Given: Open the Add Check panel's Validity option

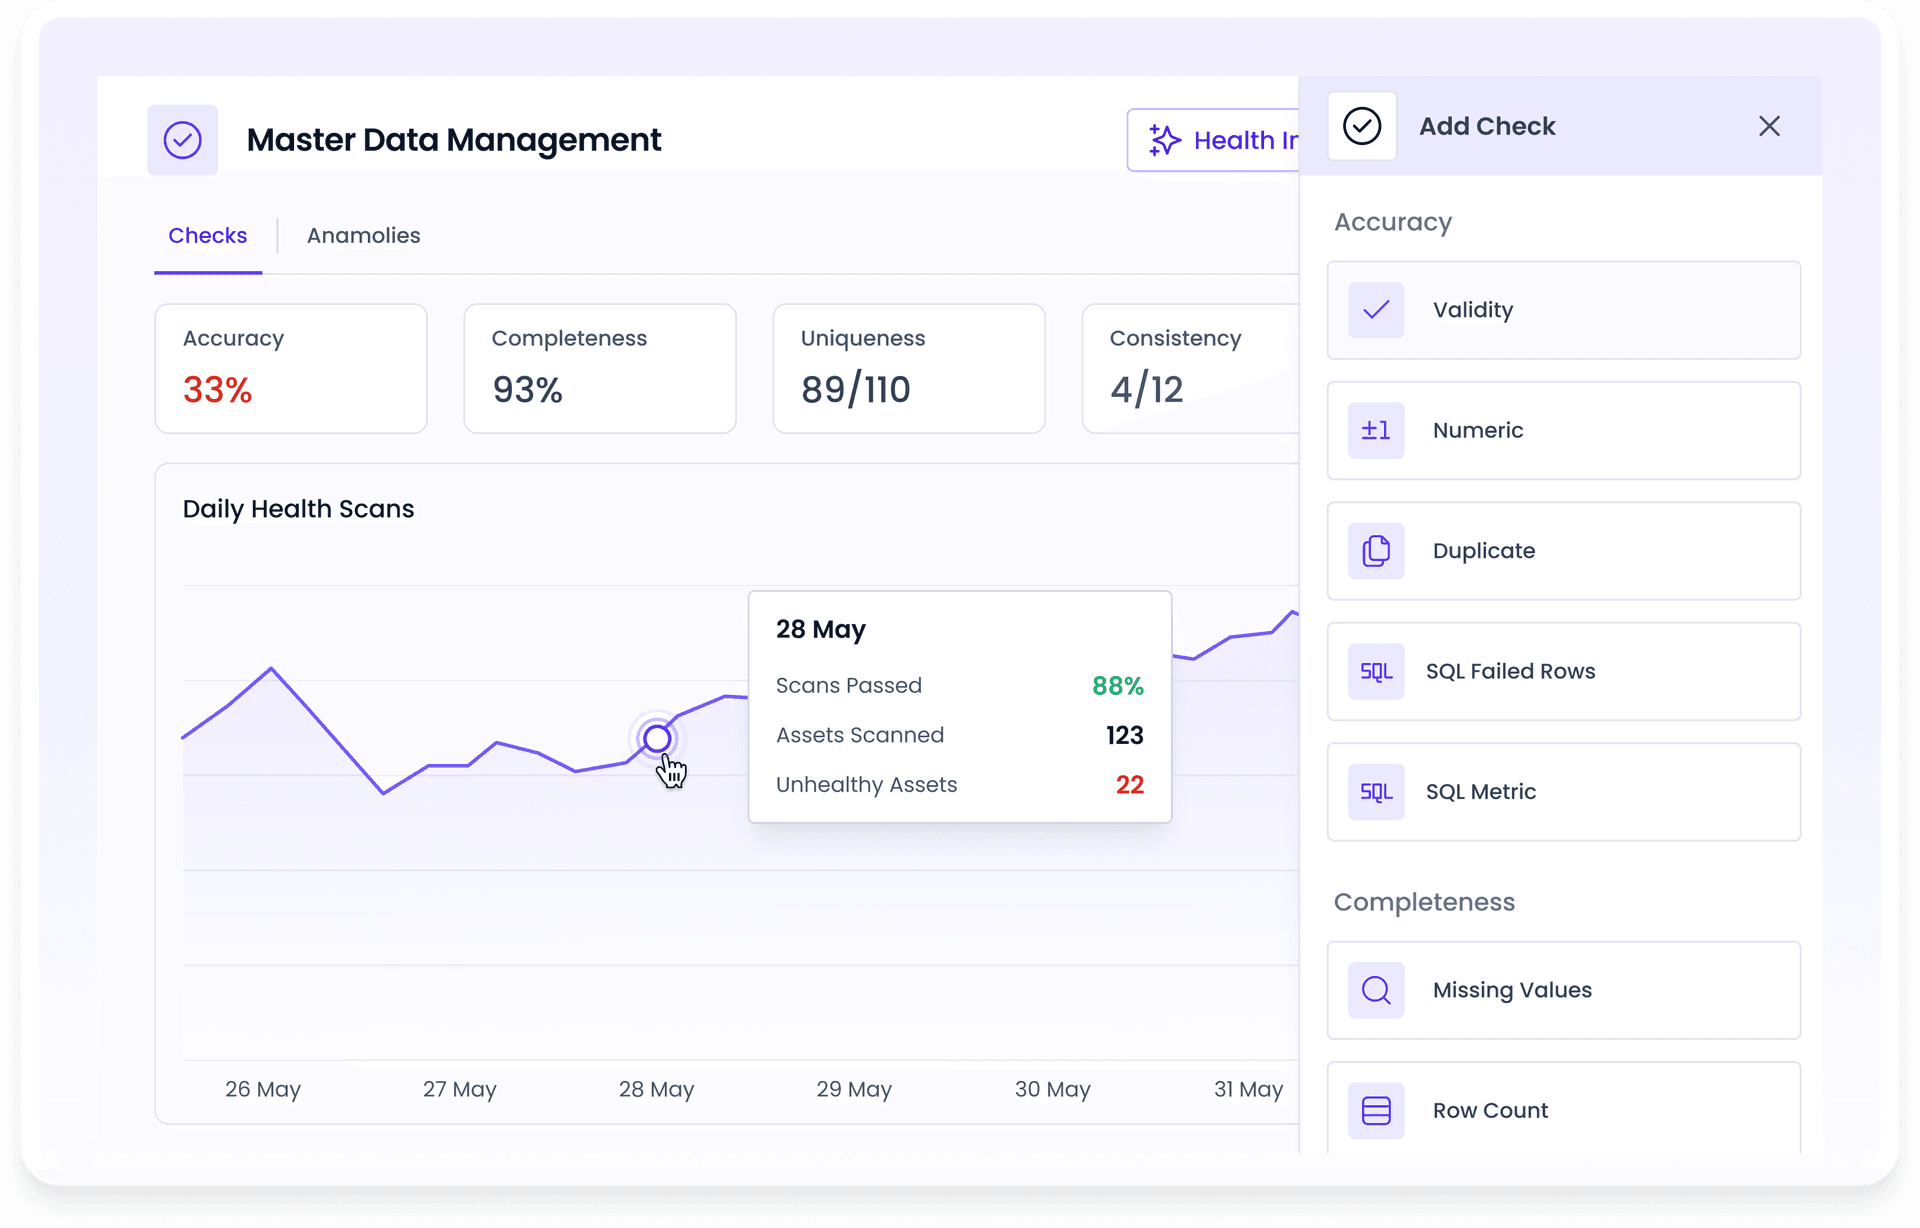Looking at the screenshot, I should (1562, 310).
